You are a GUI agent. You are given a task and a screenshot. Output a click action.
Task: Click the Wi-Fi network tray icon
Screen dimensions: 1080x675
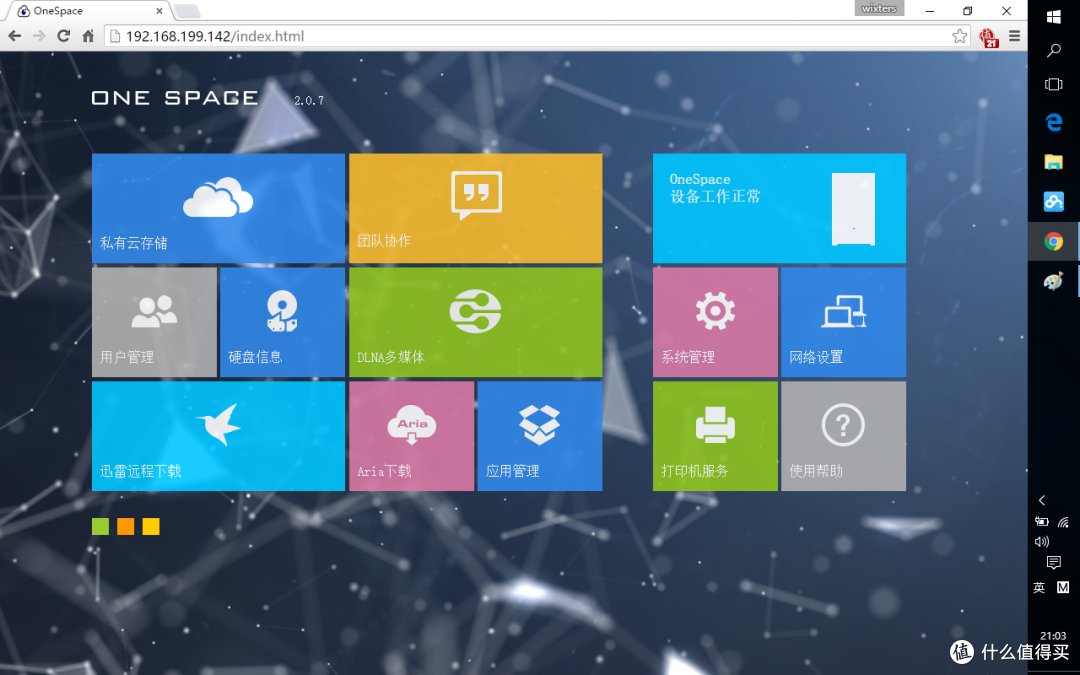[x=1063, y=522]
